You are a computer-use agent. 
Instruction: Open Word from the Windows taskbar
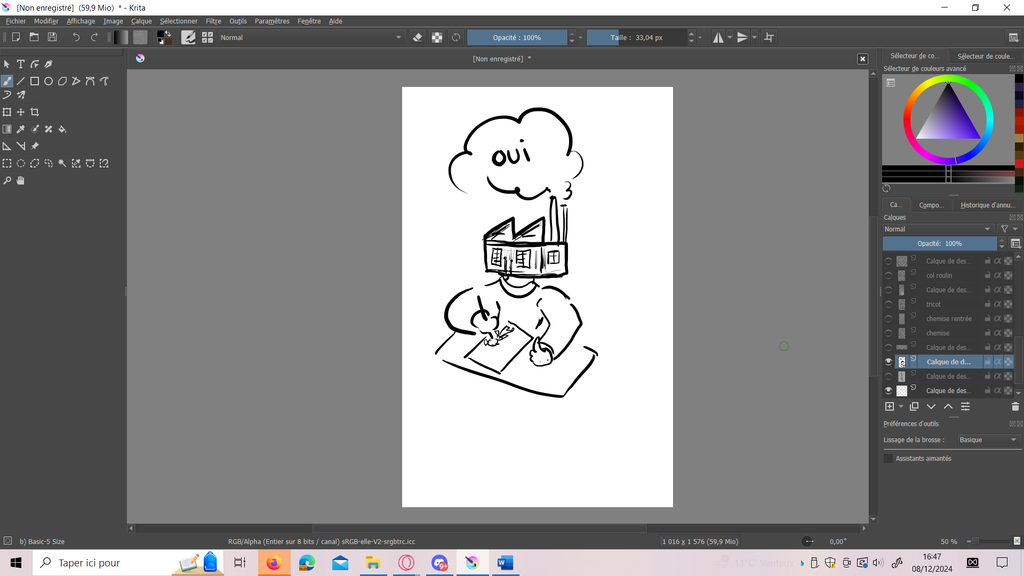[x=504, y=563]
